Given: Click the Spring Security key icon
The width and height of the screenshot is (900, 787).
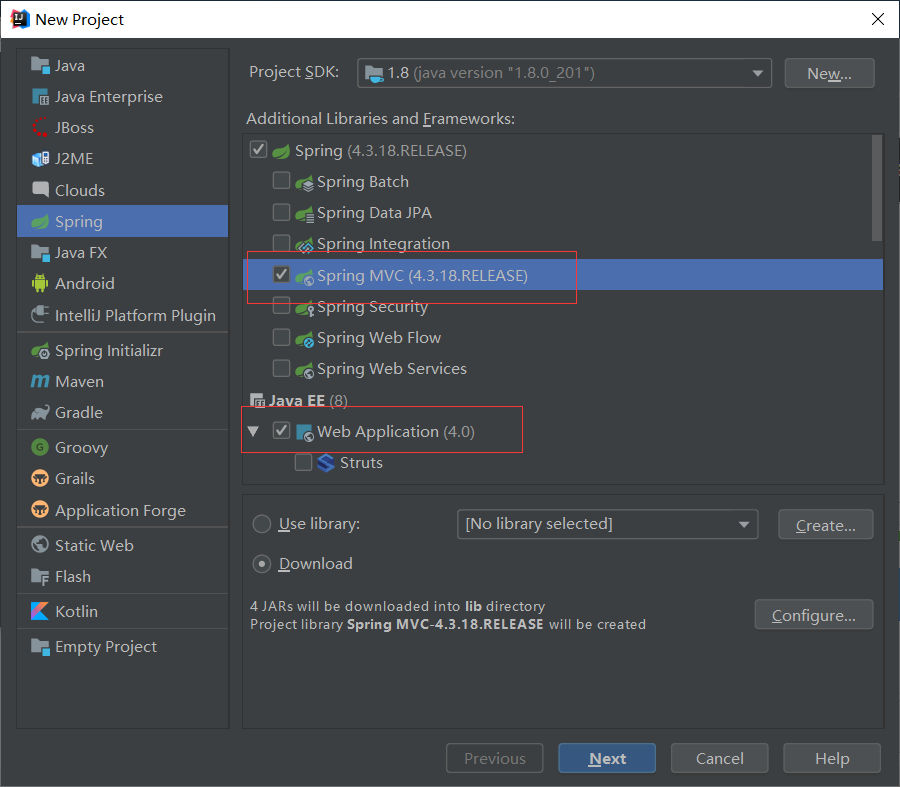Looking at the screenshot, I should 304,308.
